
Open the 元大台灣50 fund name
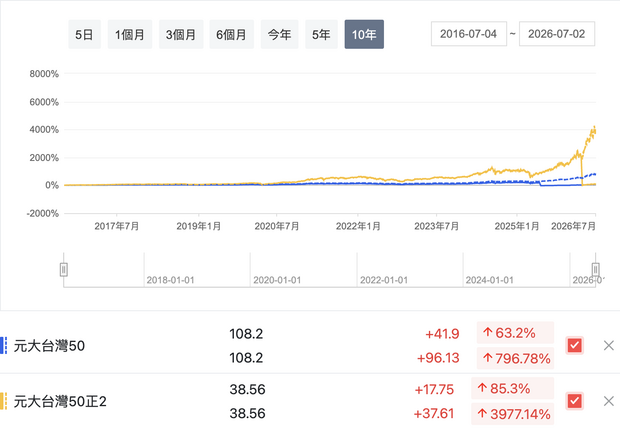click(49, 346)
